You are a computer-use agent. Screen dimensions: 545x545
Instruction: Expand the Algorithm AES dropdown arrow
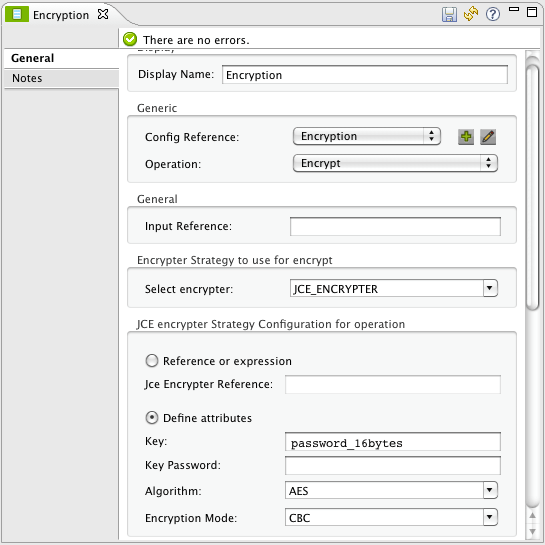tap(490, 490)
